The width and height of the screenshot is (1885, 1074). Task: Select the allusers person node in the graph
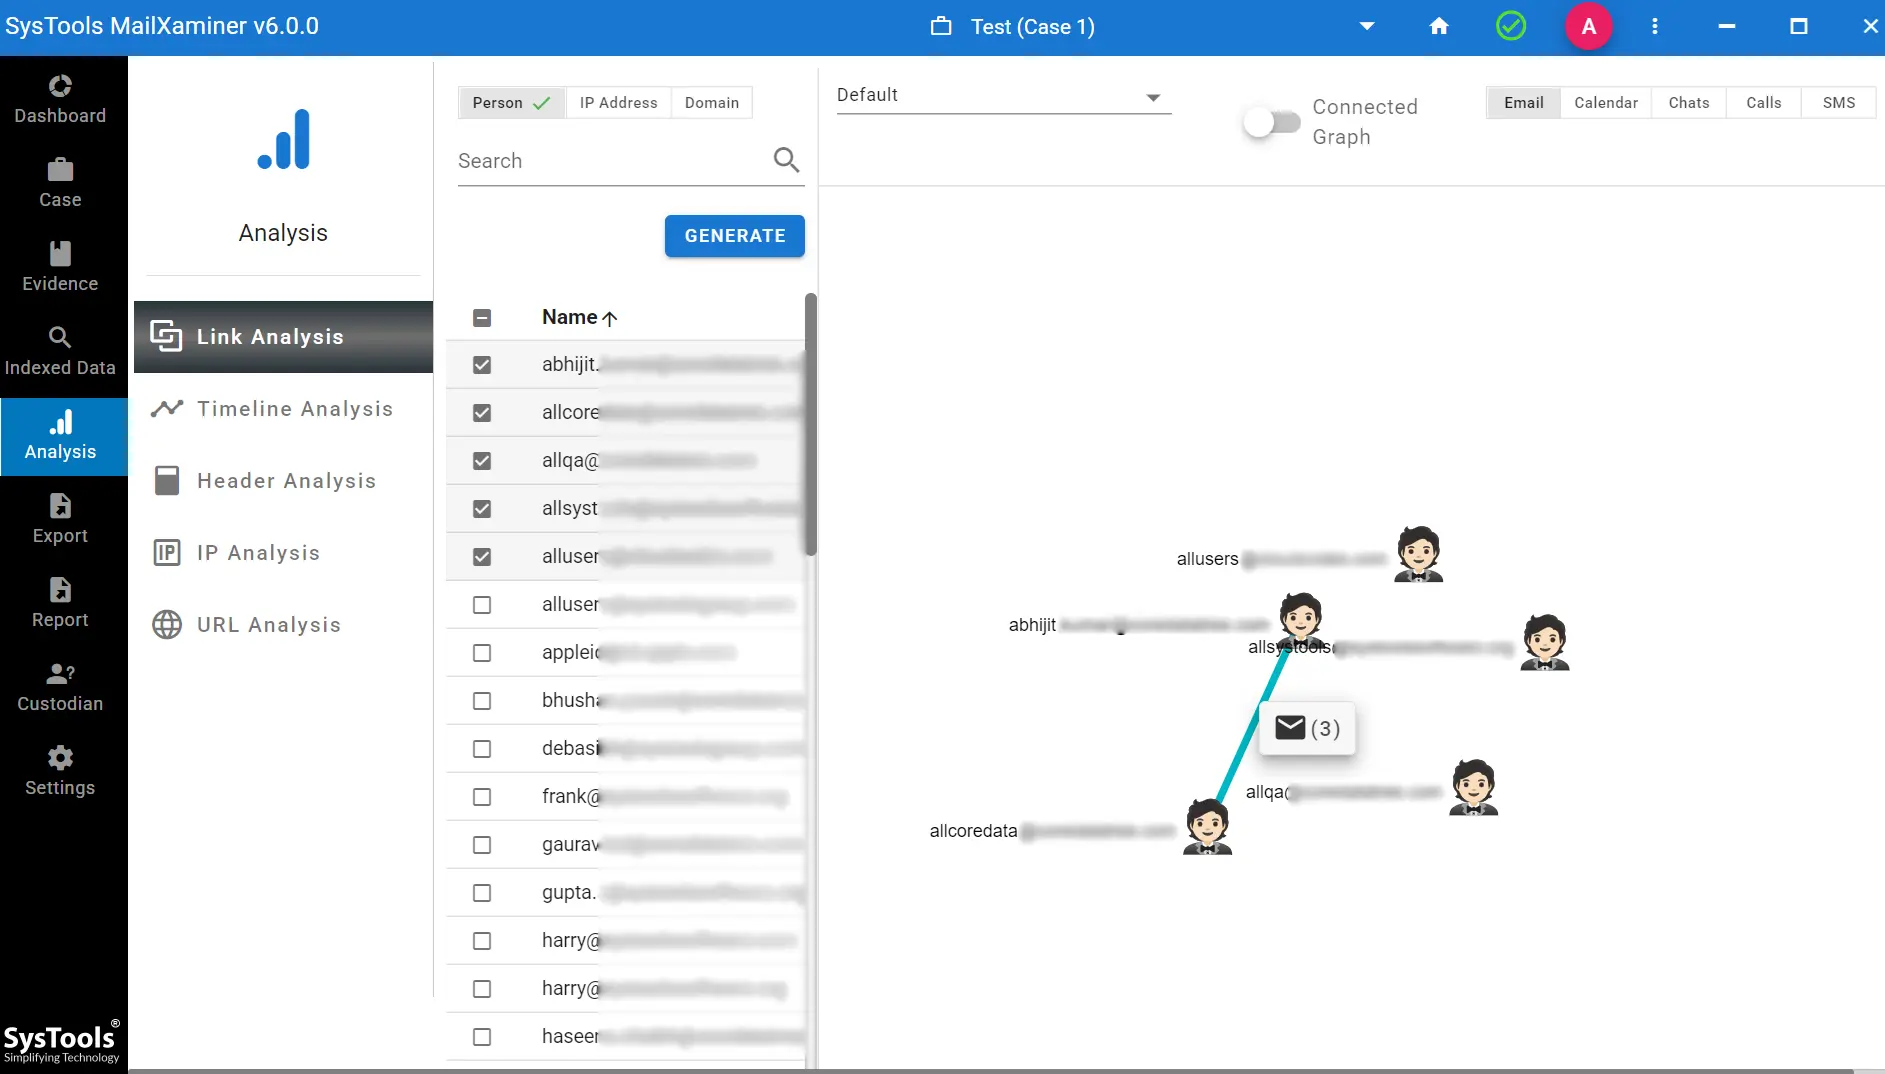tap(1418, 553)
